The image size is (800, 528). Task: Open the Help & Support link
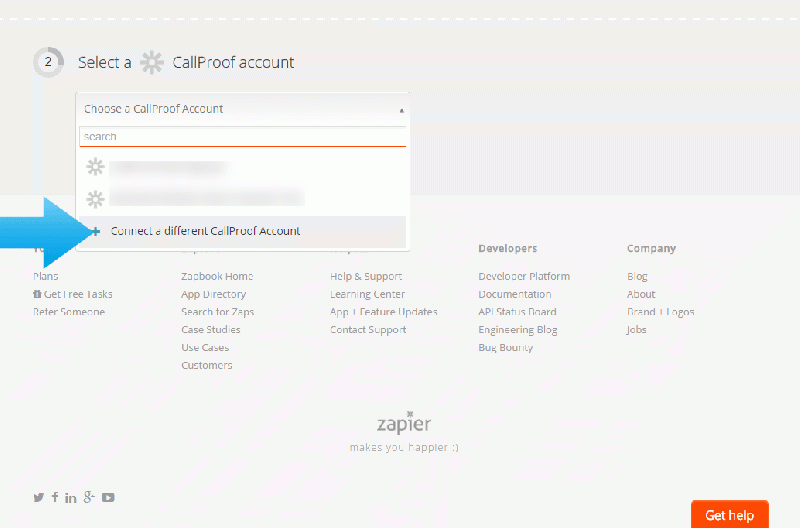(366, 276)
